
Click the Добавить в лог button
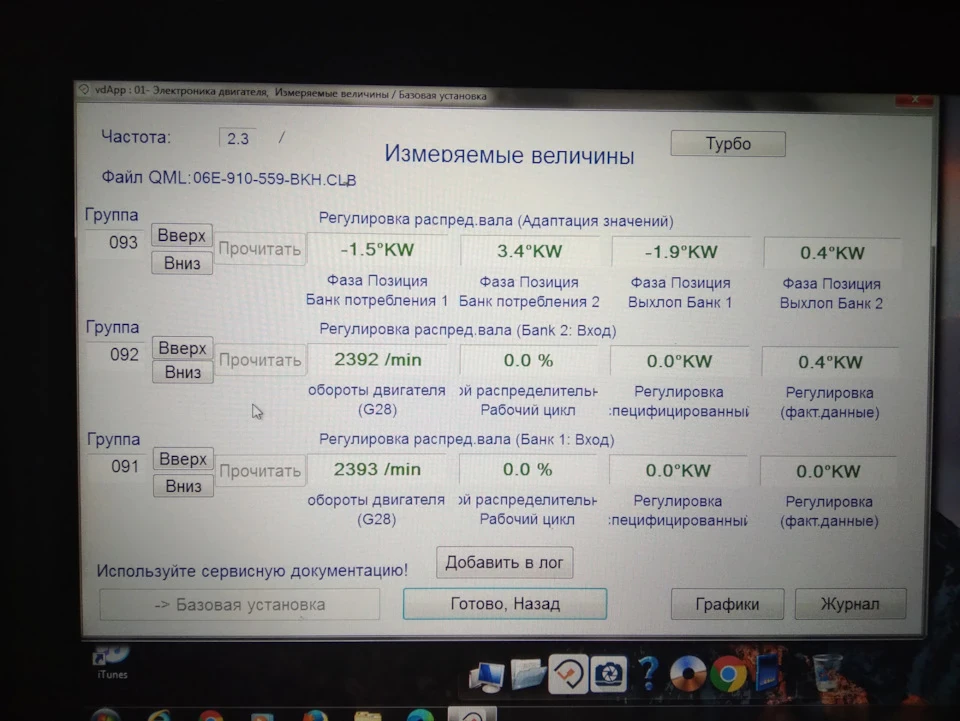pos(504,562)
